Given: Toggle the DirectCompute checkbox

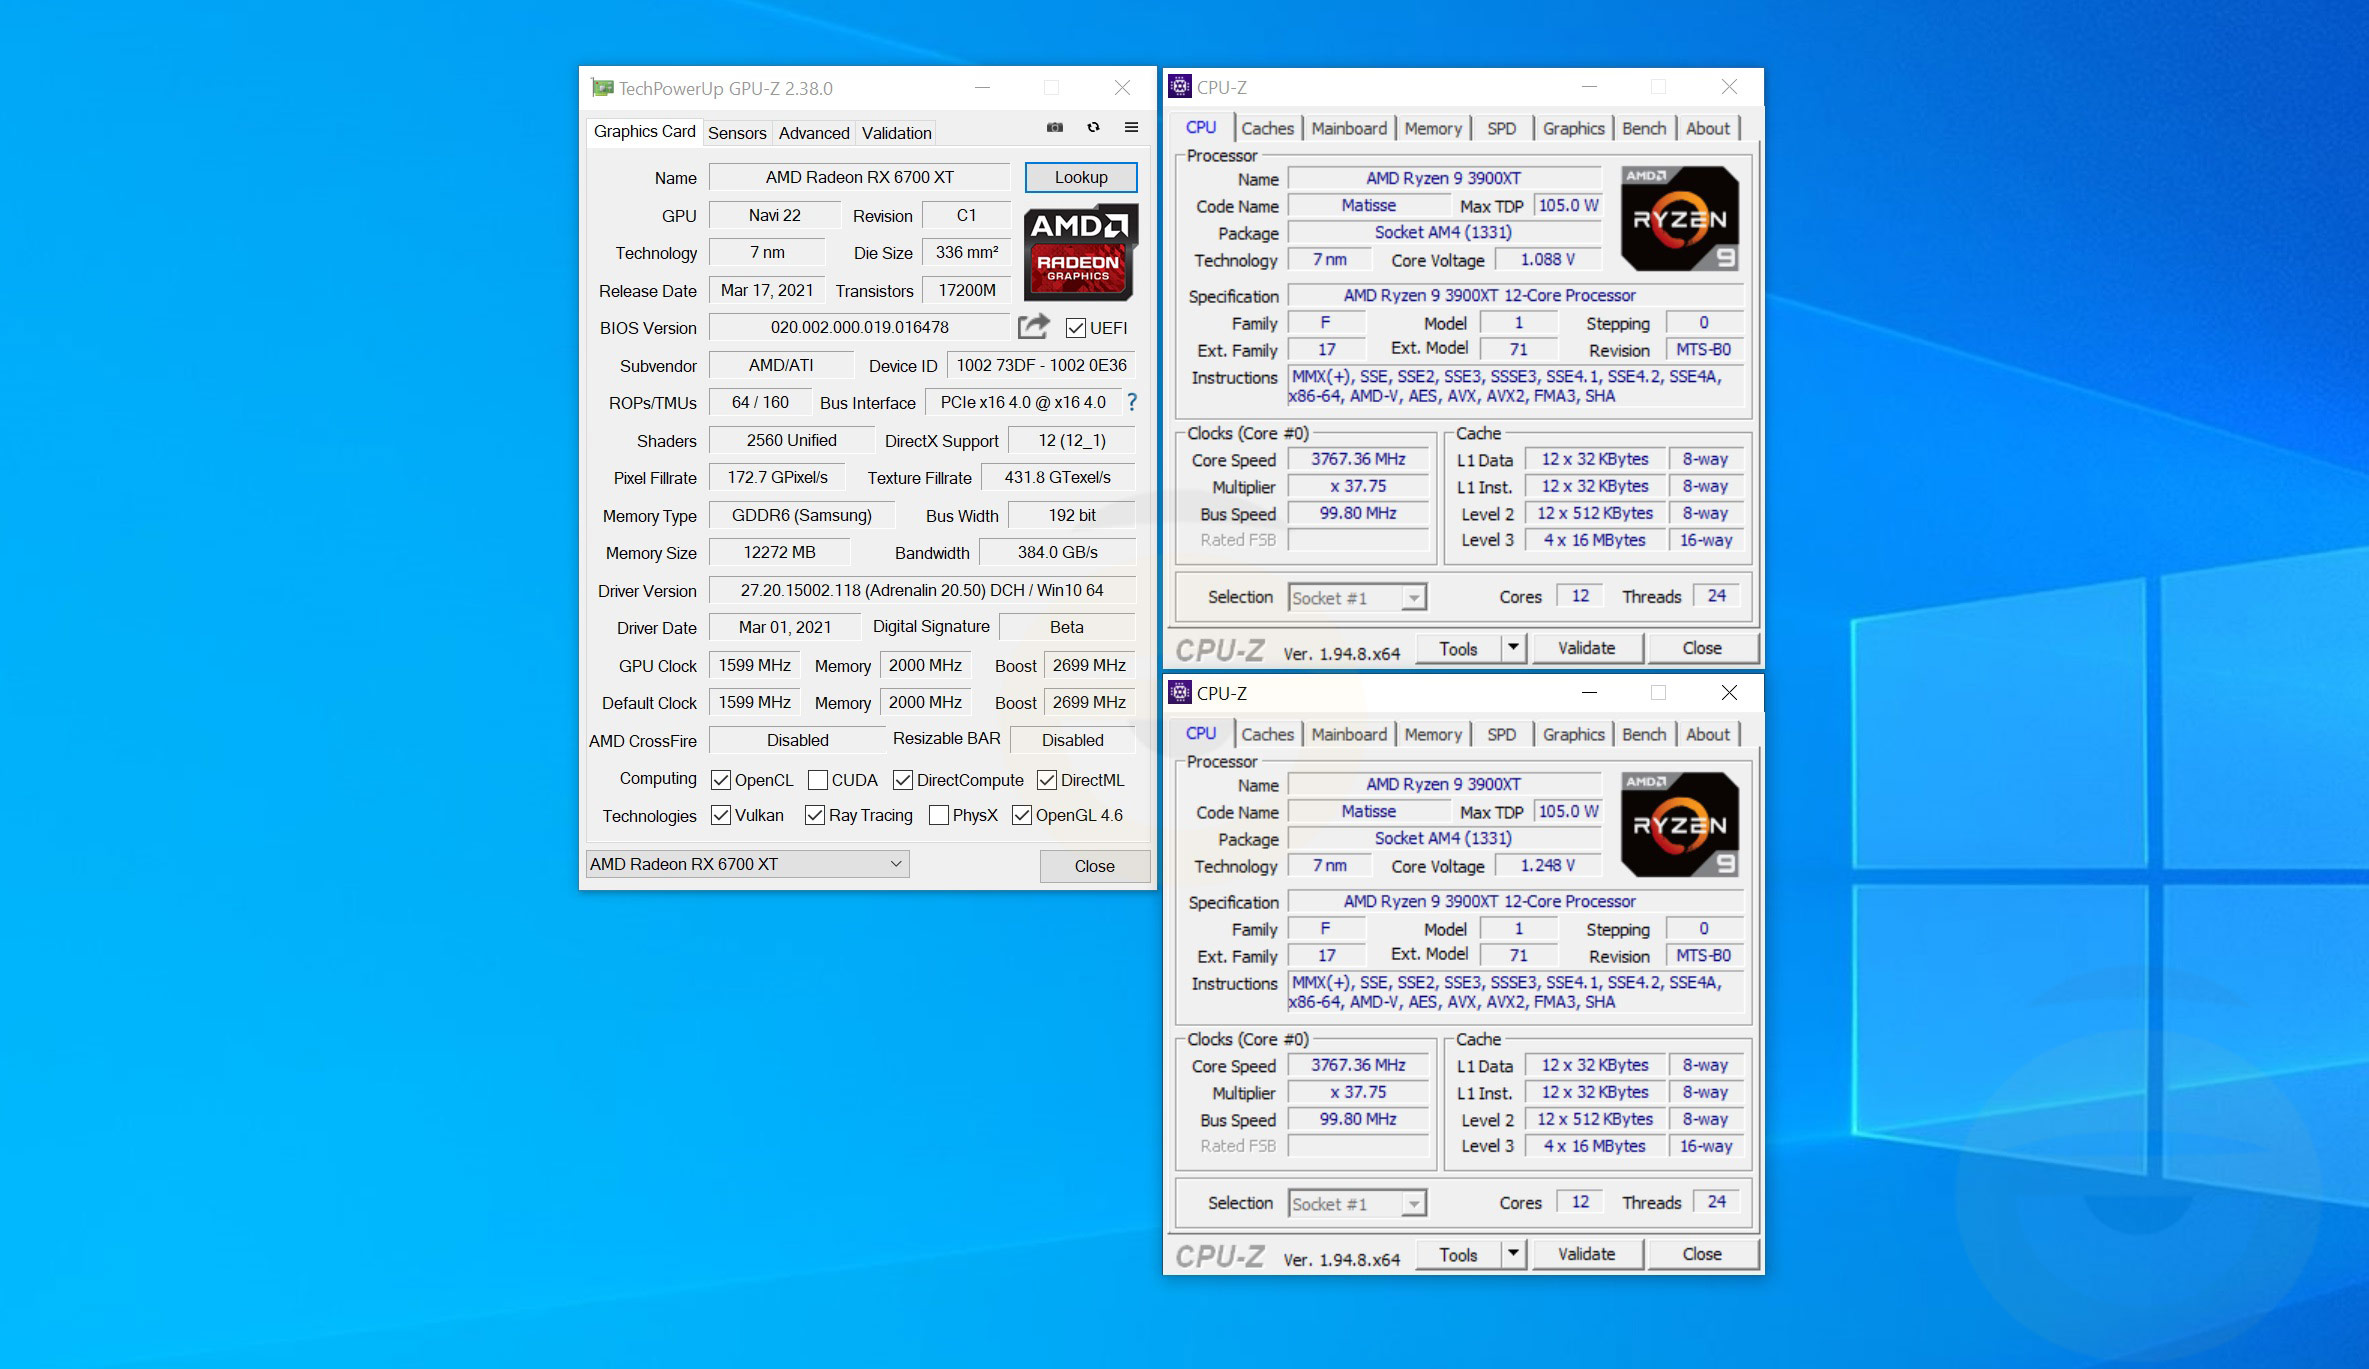Looking at the screenshot, I should pyautogui.click(x=903, y=780).
